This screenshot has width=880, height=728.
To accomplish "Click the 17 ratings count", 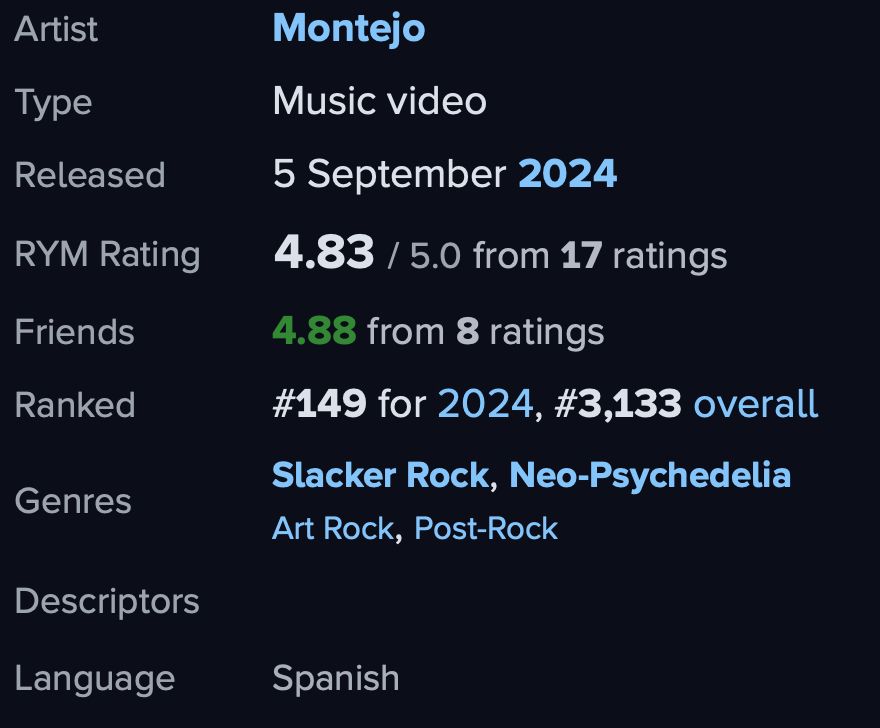I will (x=581, y=255).
